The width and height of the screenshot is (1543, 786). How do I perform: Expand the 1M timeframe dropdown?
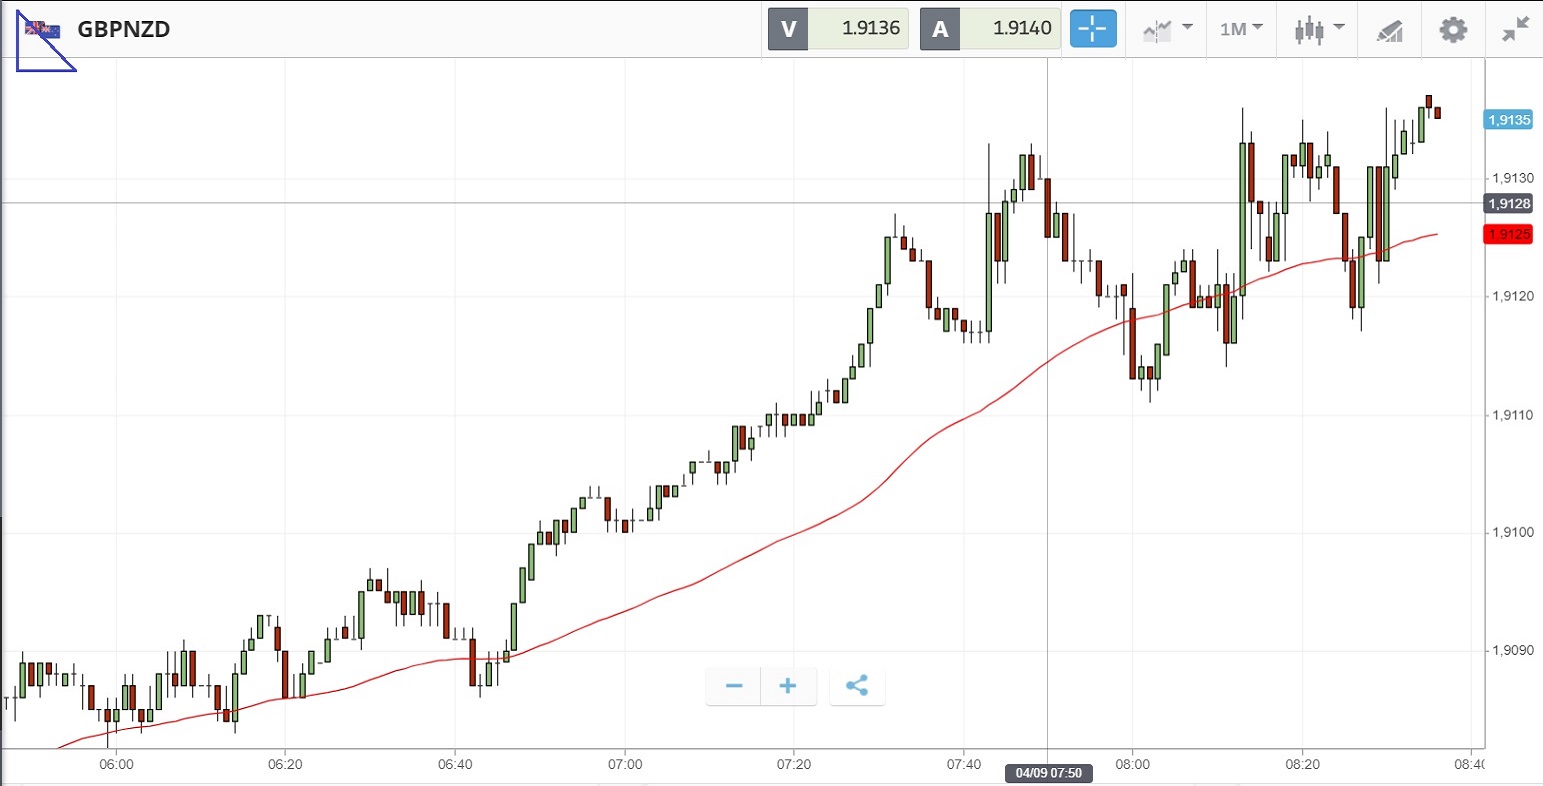tap(1241, 29)
